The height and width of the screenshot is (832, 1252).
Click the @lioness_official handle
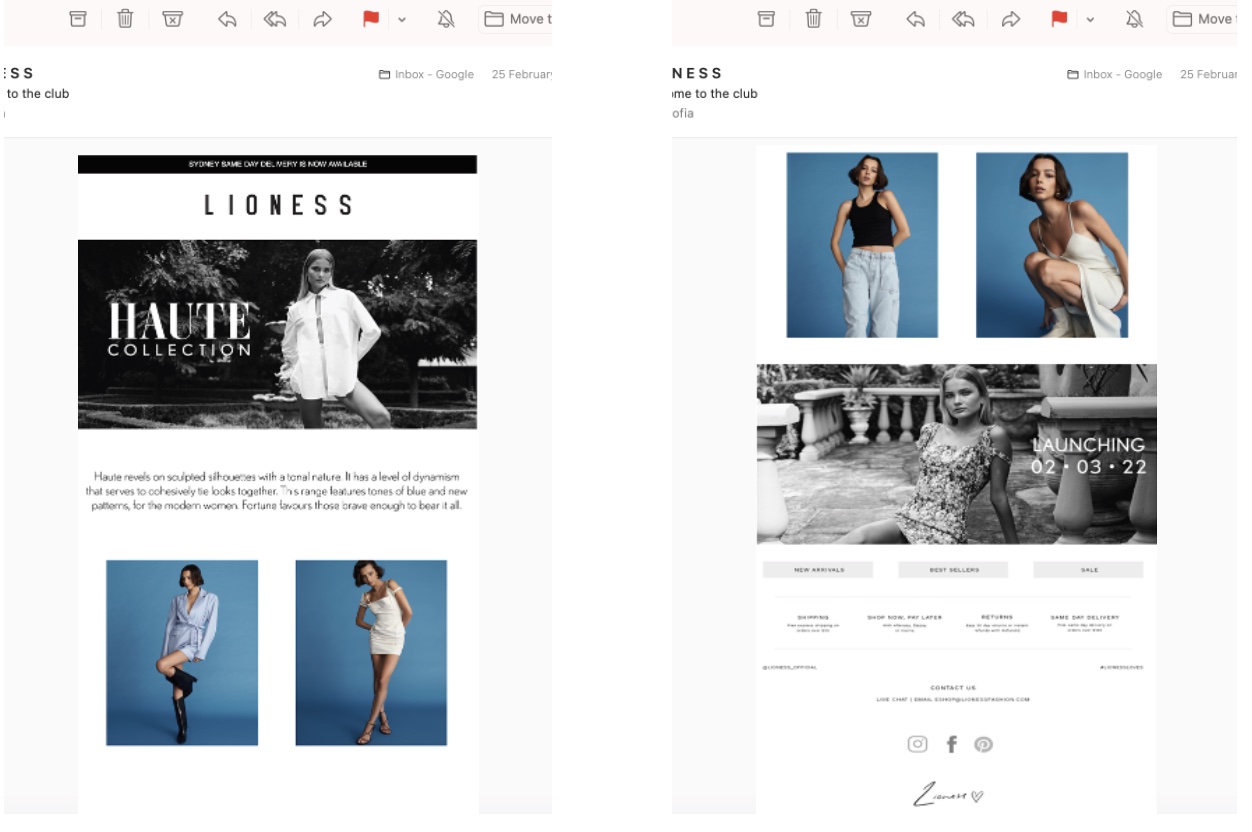790,667
